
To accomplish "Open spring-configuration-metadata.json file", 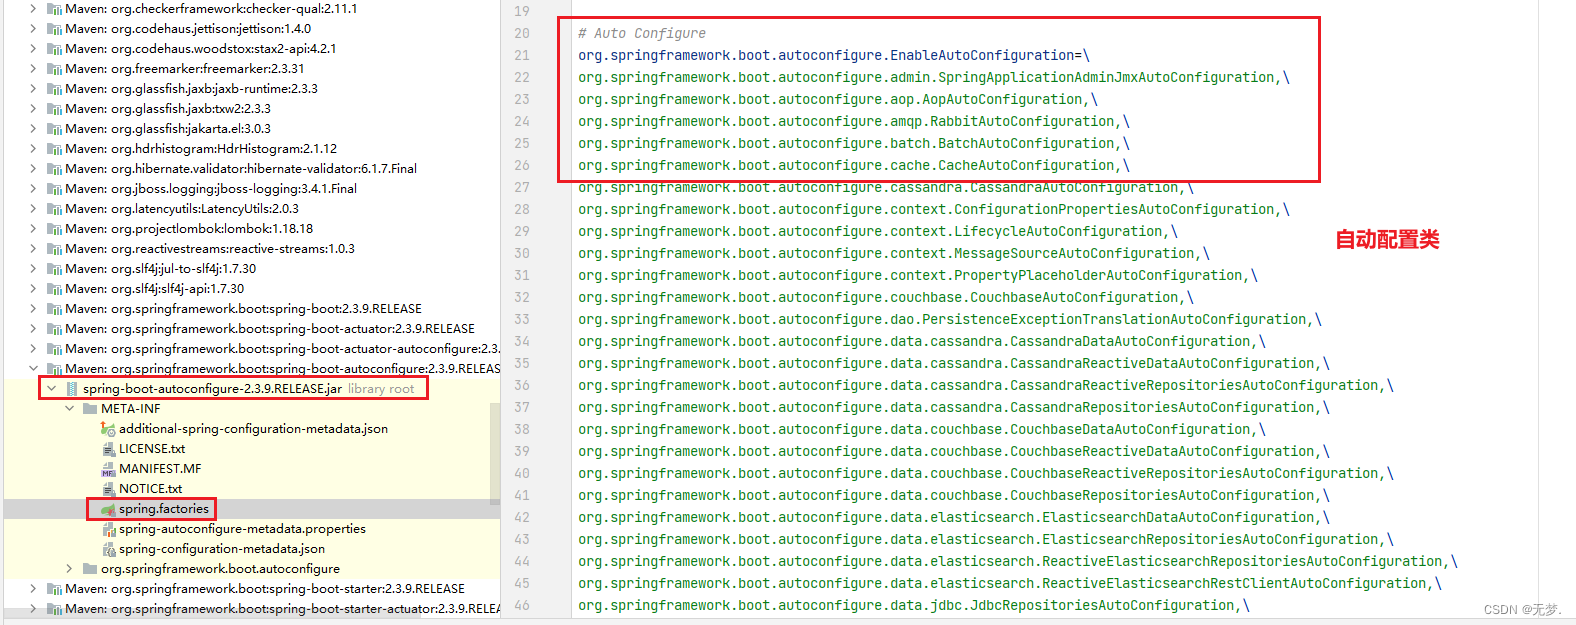I will (222, 548).
